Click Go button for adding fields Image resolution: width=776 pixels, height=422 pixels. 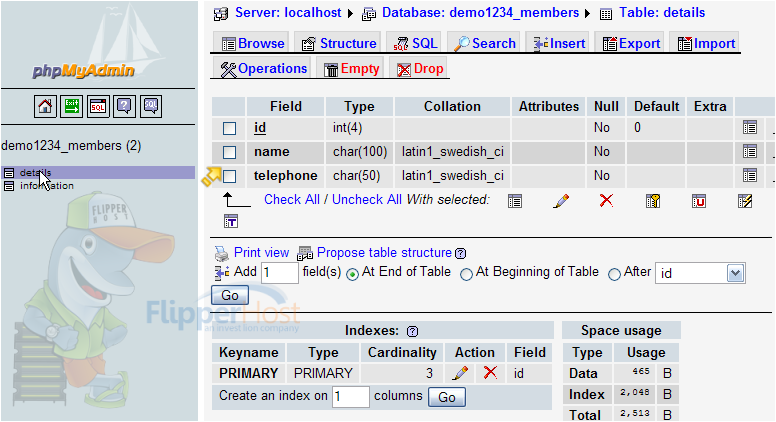[x=230, y=295]
